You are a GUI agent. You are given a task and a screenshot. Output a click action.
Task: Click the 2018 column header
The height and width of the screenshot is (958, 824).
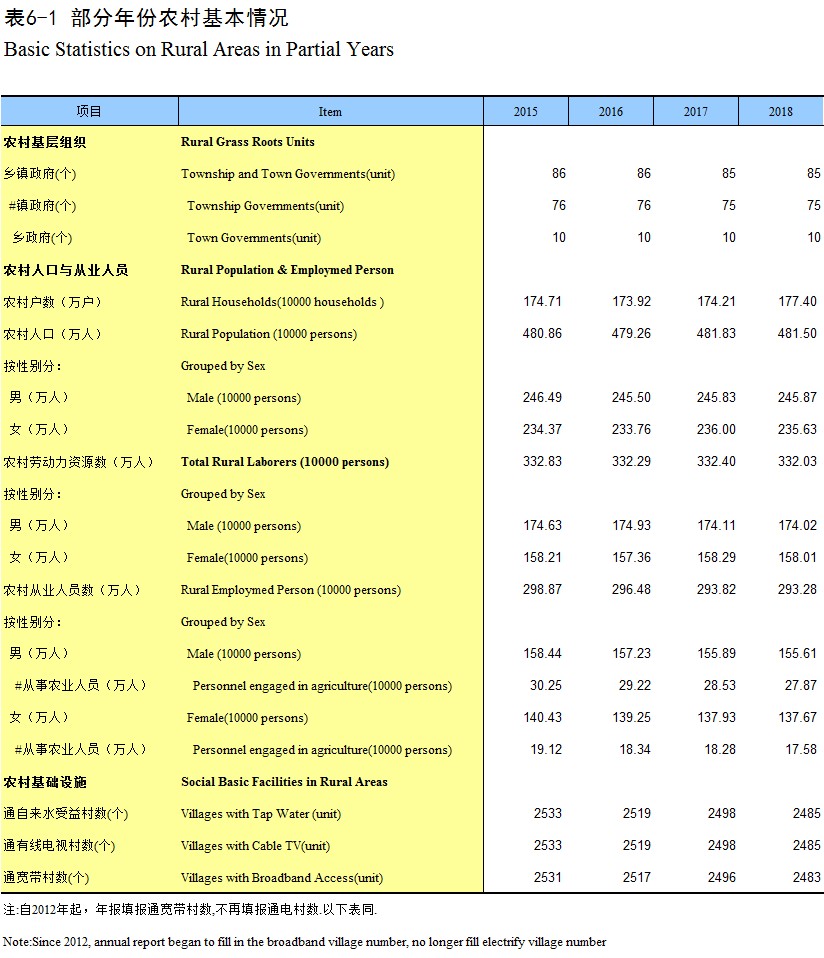[781, 111]
